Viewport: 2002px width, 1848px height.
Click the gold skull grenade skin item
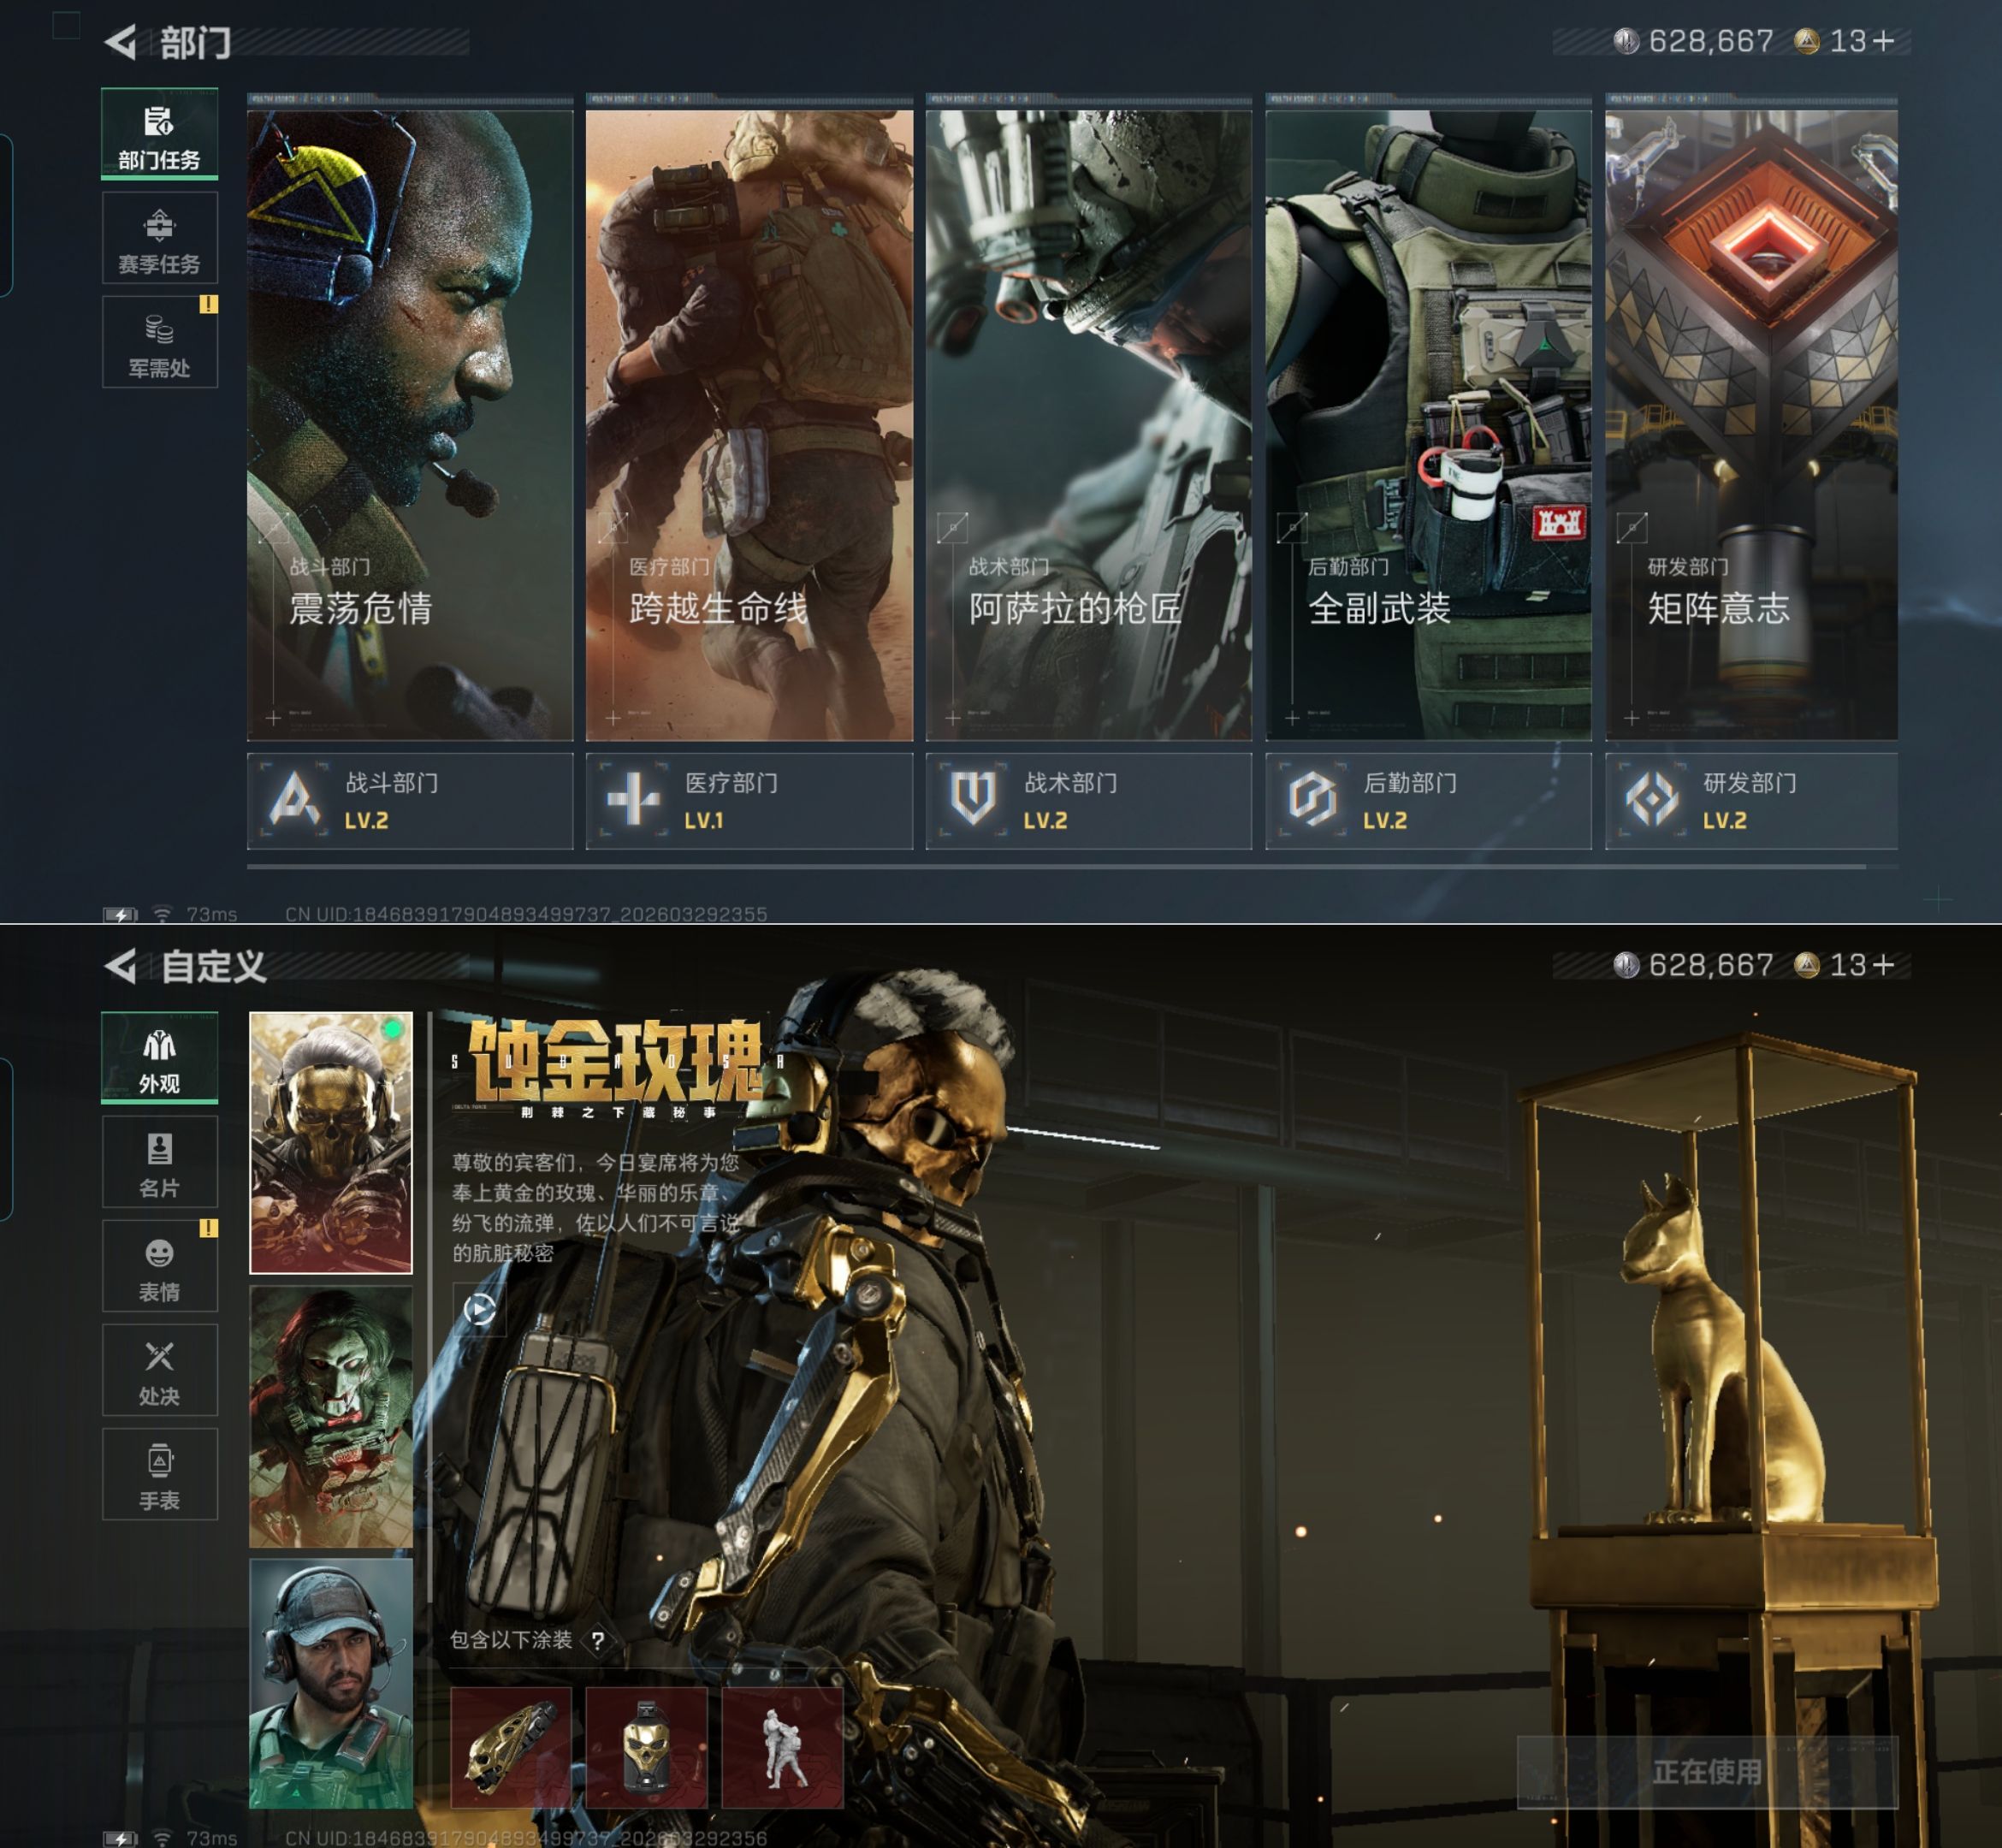646,1747
